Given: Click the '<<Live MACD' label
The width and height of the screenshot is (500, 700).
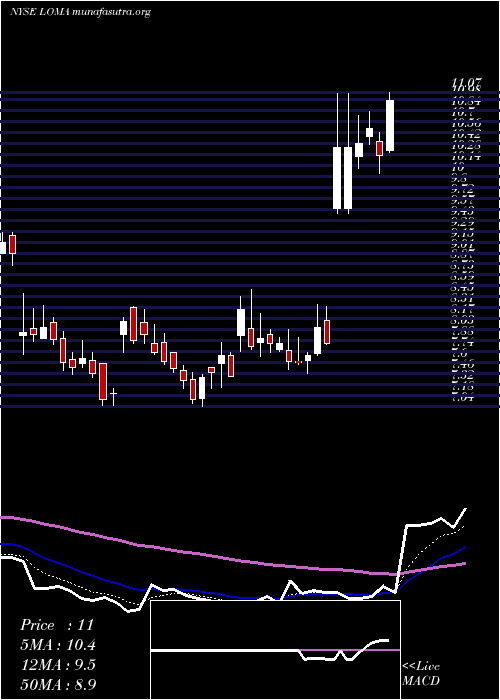Looking at the screenshot, I should coord(421,674).
